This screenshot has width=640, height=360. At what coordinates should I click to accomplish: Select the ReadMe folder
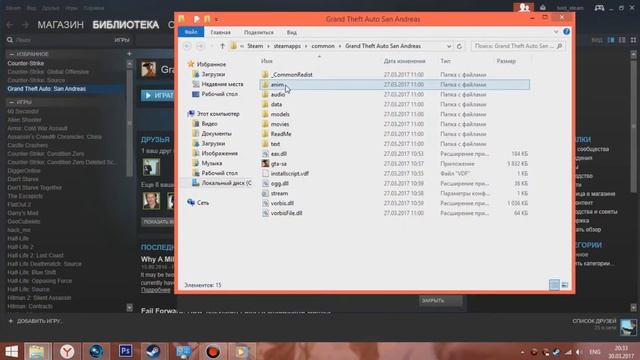click(281, 134)
